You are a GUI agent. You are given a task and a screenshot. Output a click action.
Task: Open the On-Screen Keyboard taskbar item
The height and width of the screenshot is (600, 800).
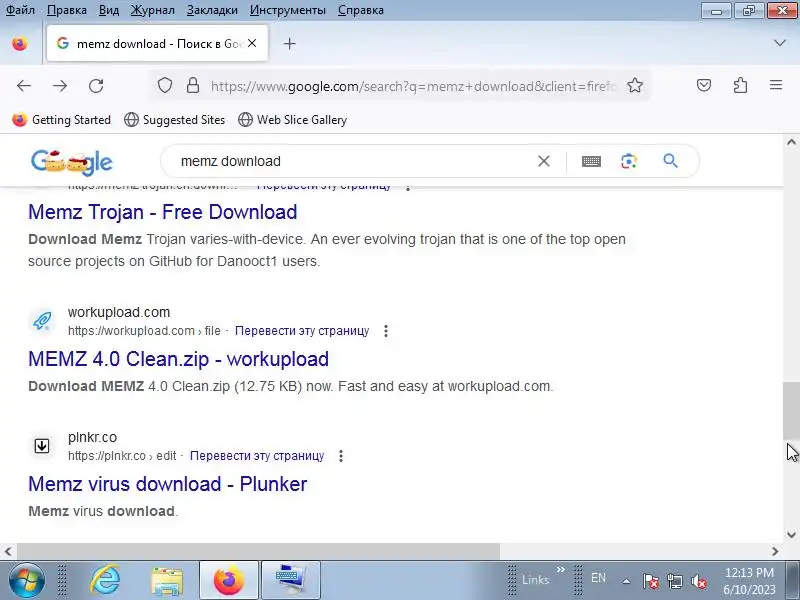pos(291,580)
